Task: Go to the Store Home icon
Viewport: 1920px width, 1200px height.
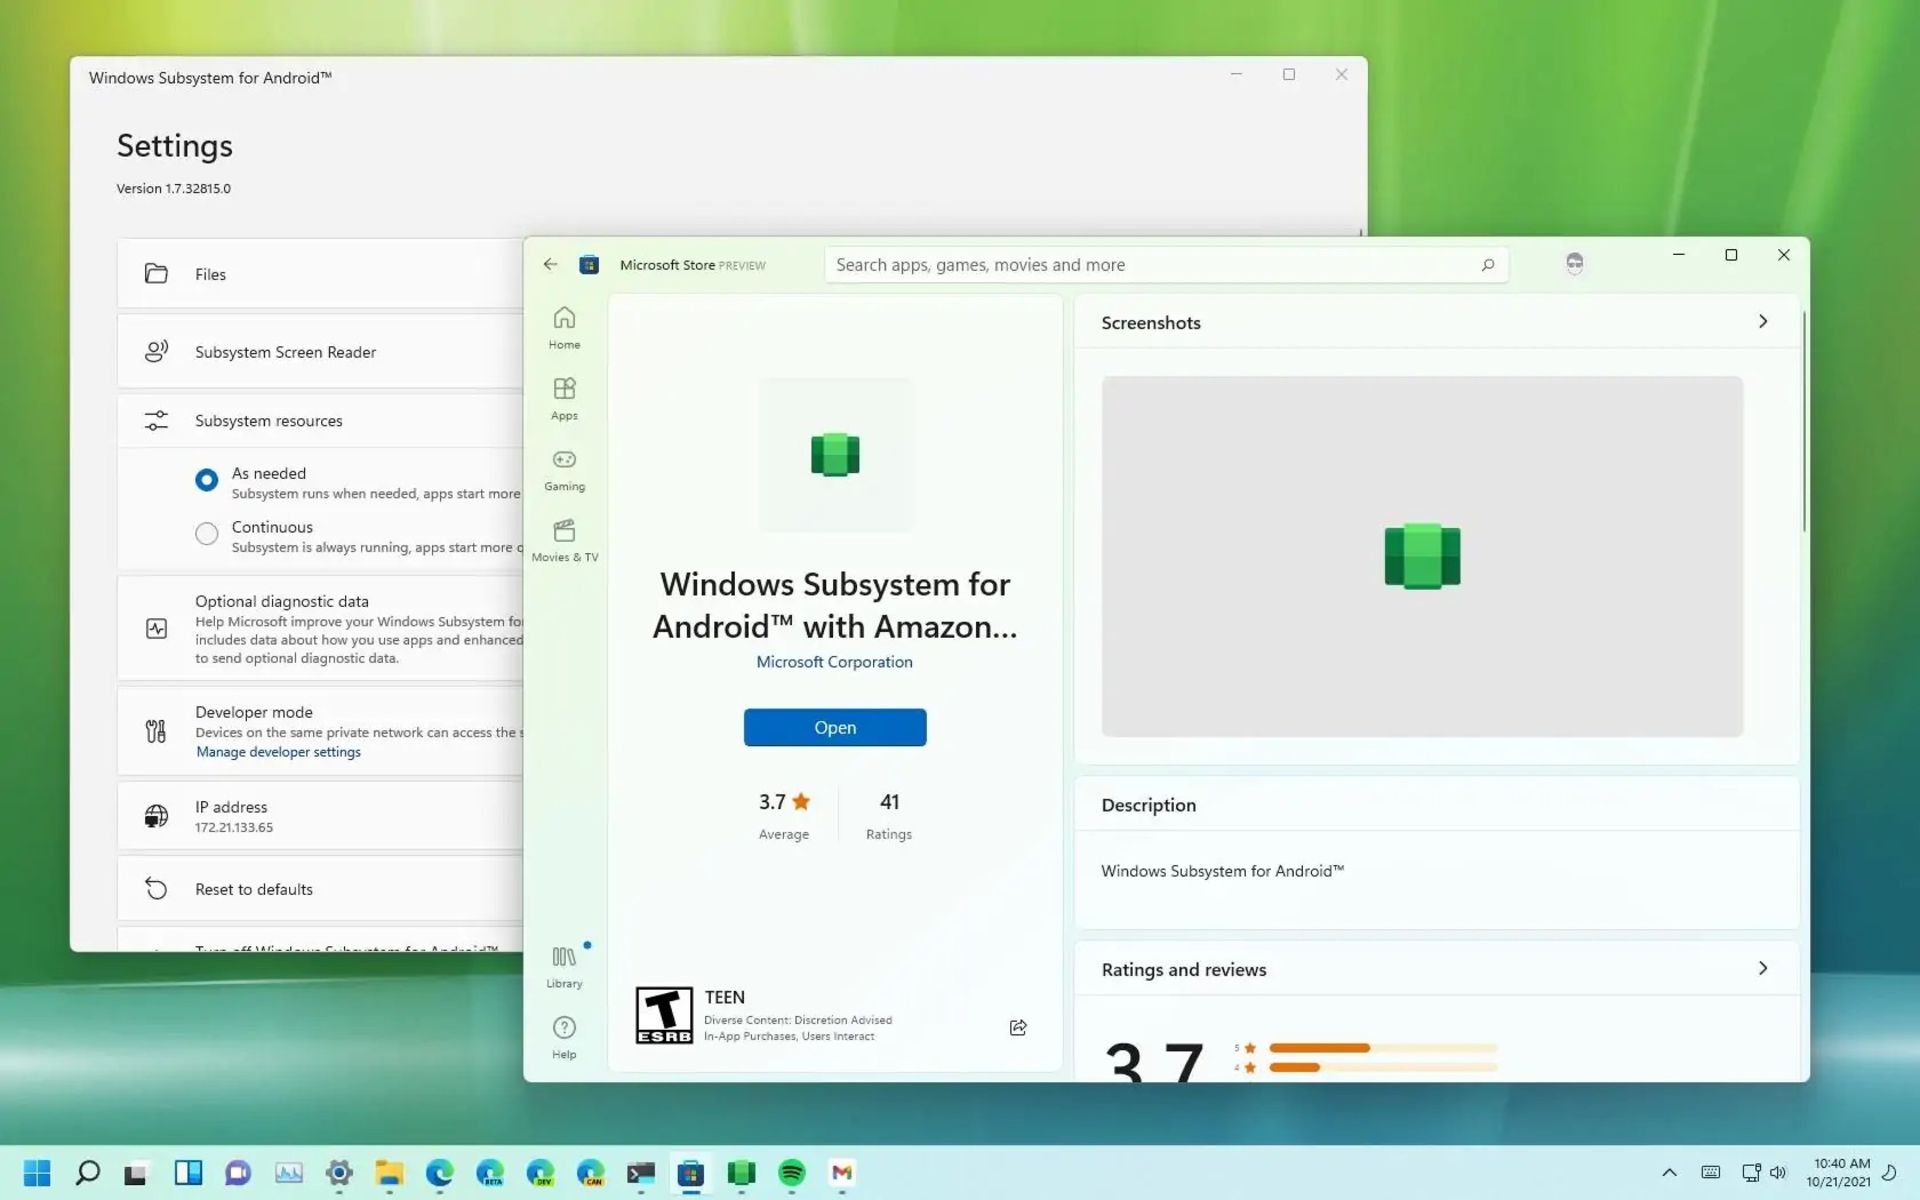Action: pos(564,326)
